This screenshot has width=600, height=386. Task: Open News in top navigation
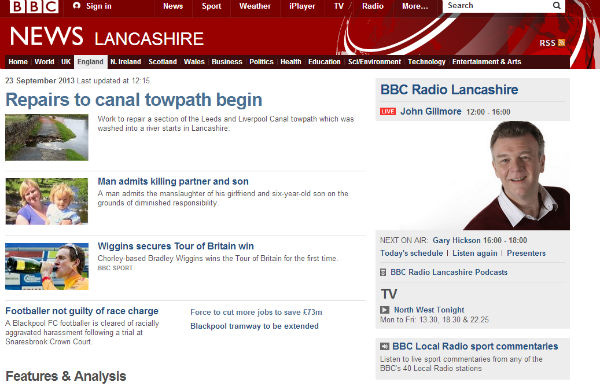tap(173, 6)
